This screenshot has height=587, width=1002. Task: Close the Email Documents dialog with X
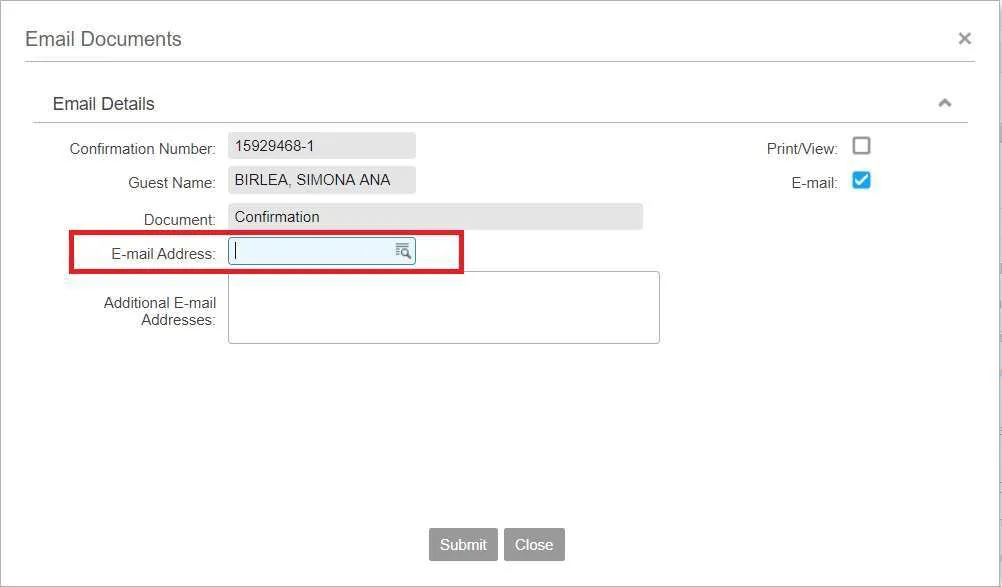click(x=964, y=39)
